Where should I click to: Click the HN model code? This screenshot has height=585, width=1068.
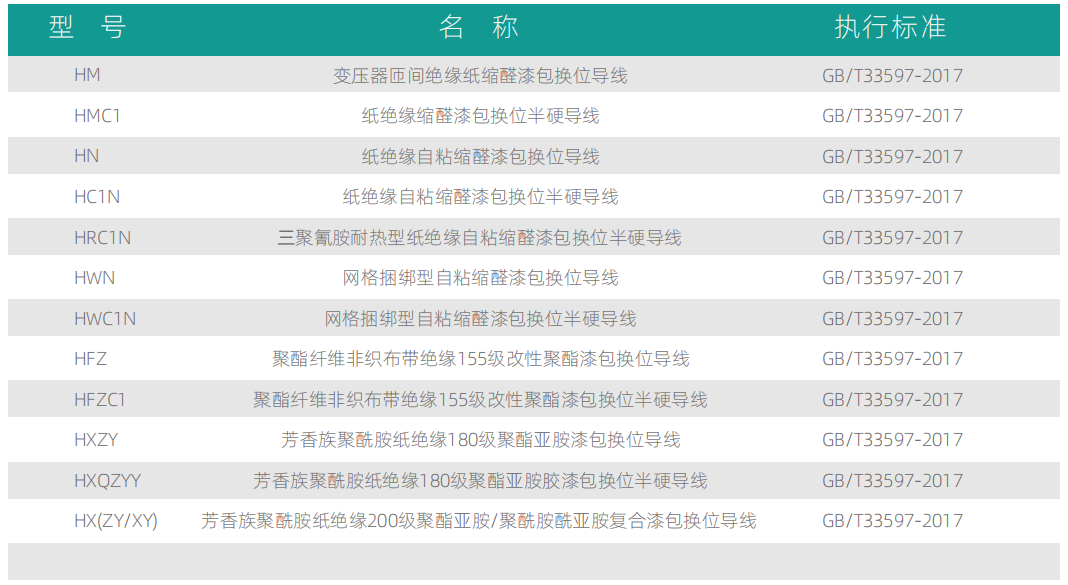[86, 156]
